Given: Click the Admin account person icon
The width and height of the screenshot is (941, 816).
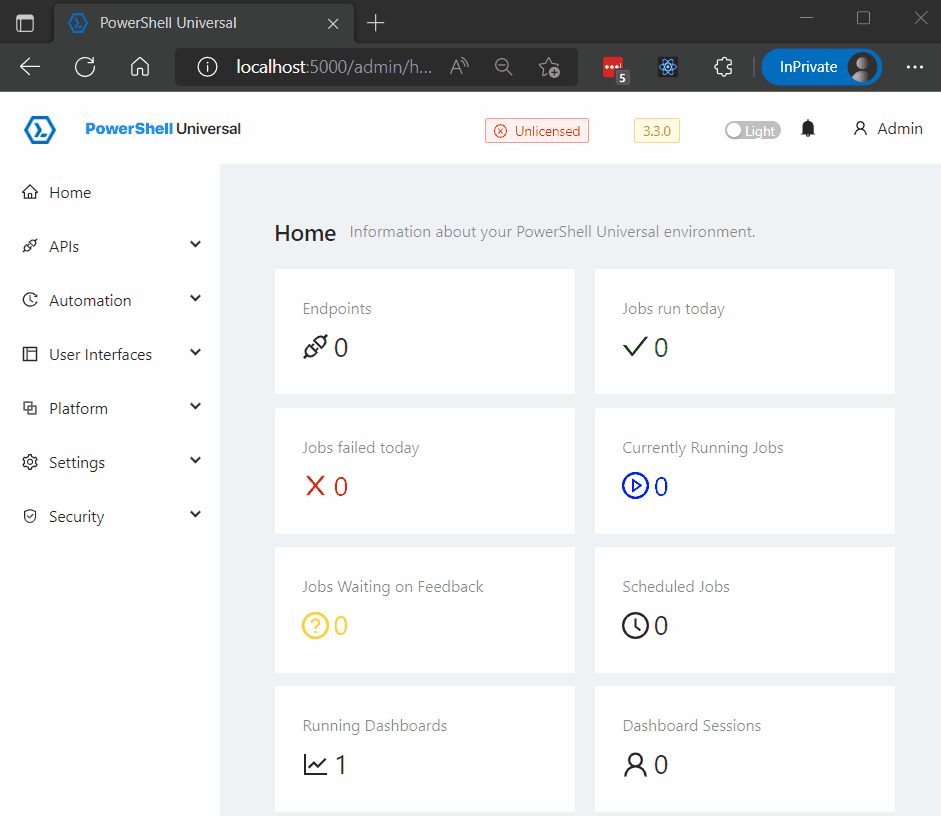Looking at the screenshot, I should [x=860, y=128].
